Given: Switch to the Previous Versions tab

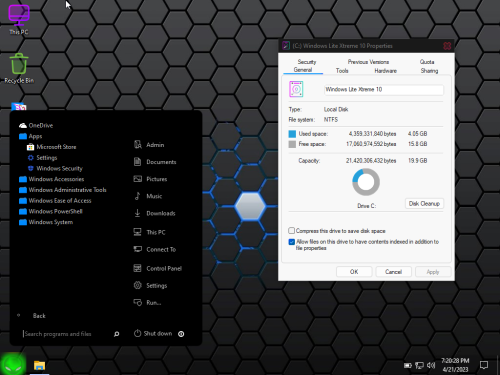Looking at the screenshot, I should (368, 62).
